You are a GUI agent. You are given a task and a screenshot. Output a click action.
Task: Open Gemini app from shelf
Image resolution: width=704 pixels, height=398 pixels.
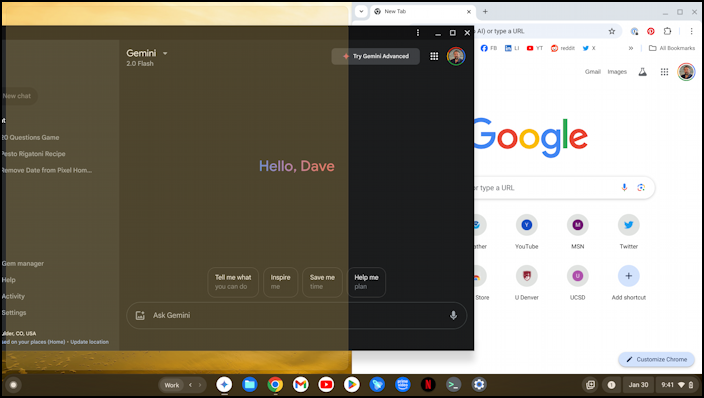[224, 385]
